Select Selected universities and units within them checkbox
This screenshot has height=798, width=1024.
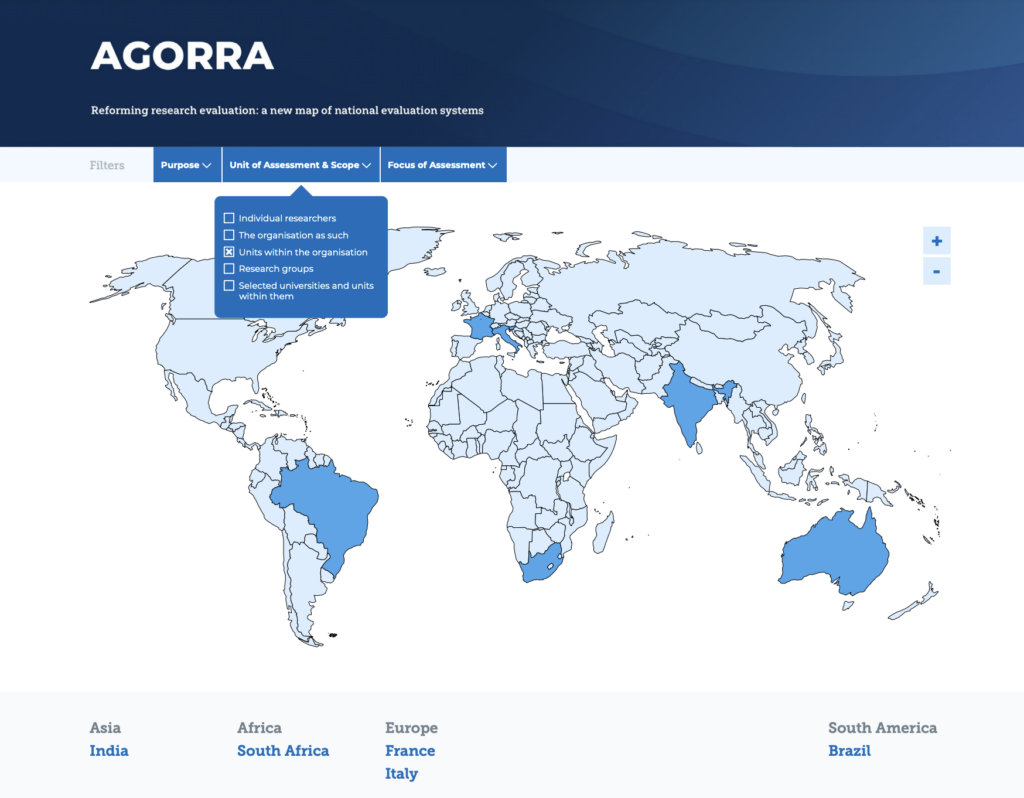(x=229, y=285)
